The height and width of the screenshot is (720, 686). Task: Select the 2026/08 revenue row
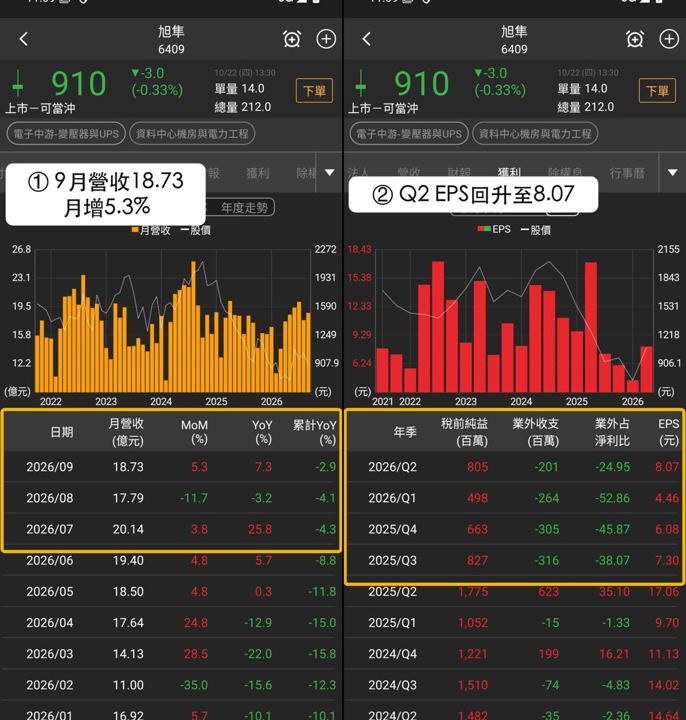[171, 498]
